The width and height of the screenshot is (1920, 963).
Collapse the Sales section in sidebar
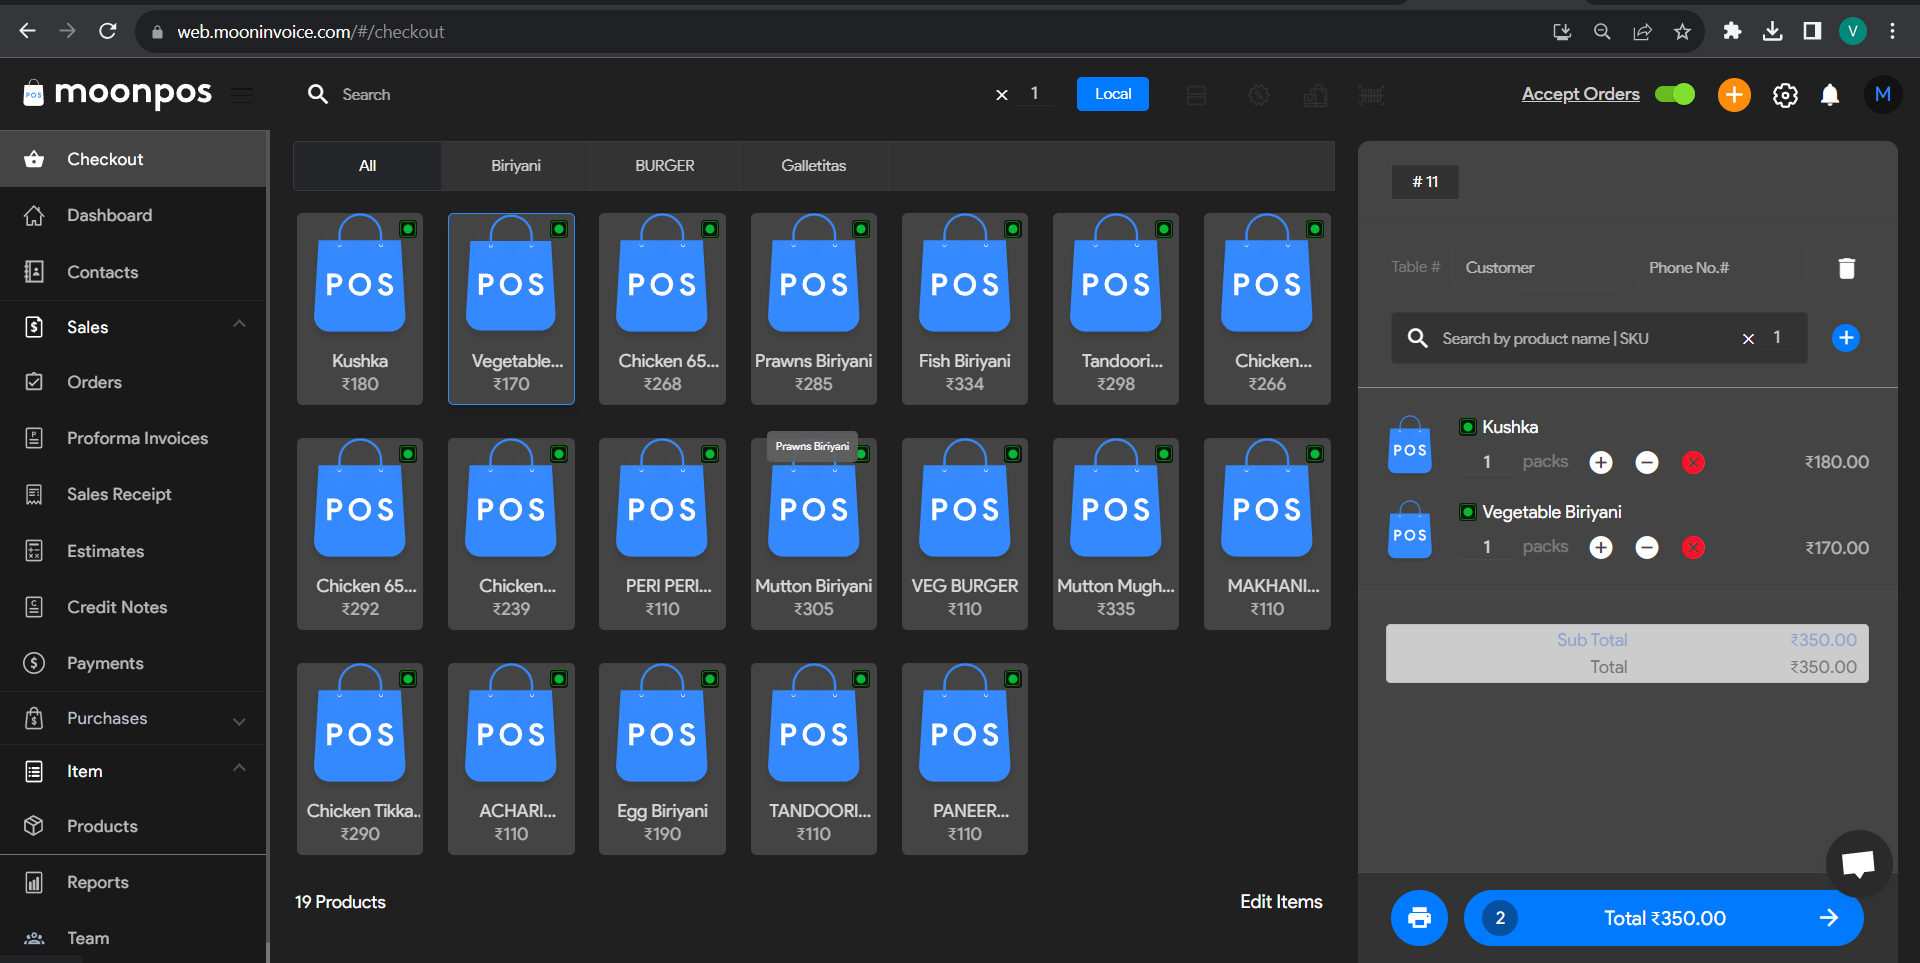coord(238,325)
